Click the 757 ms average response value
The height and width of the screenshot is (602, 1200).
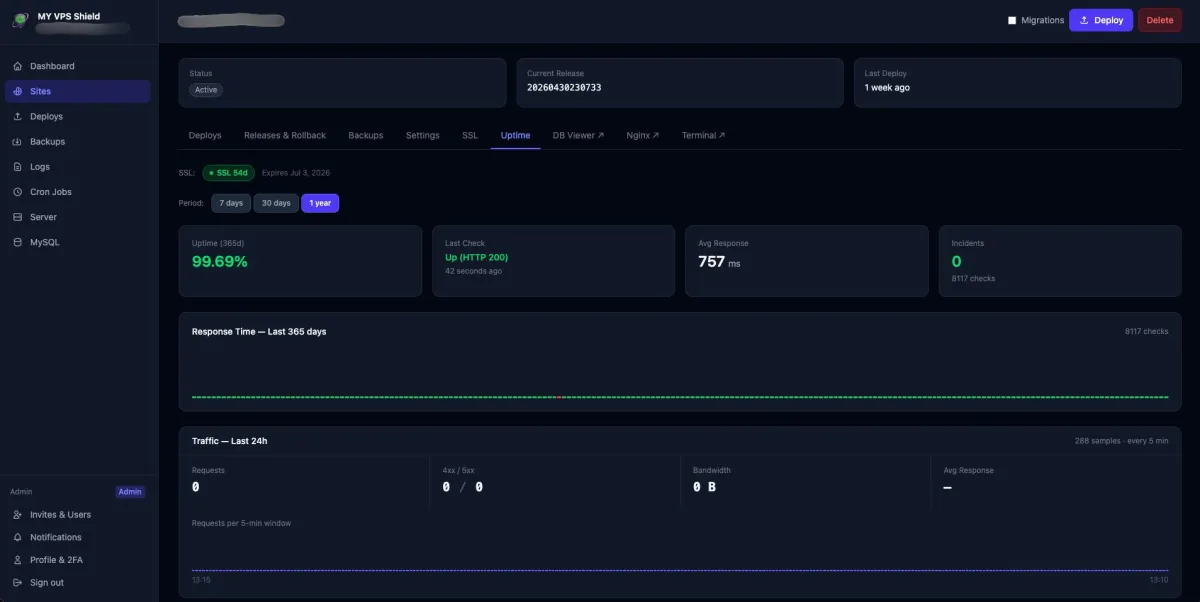click(x=719, y=262)
